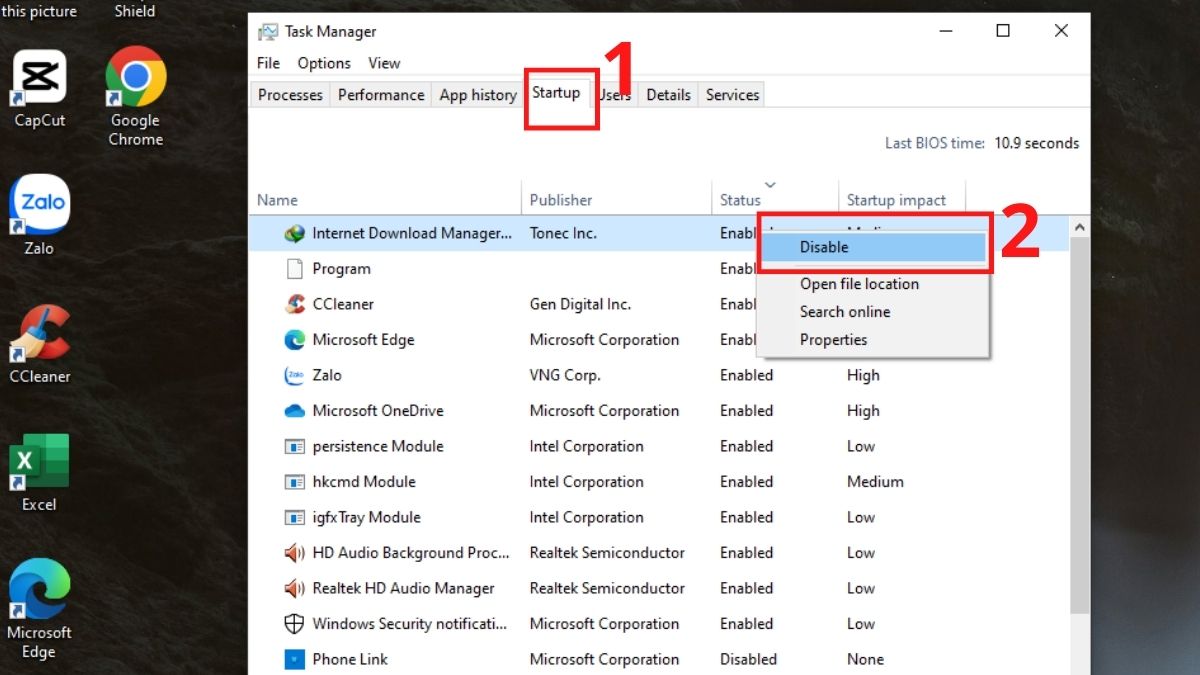
Task: Click the Microsoft OneDrive cloud icon
Action: (294, 411)
